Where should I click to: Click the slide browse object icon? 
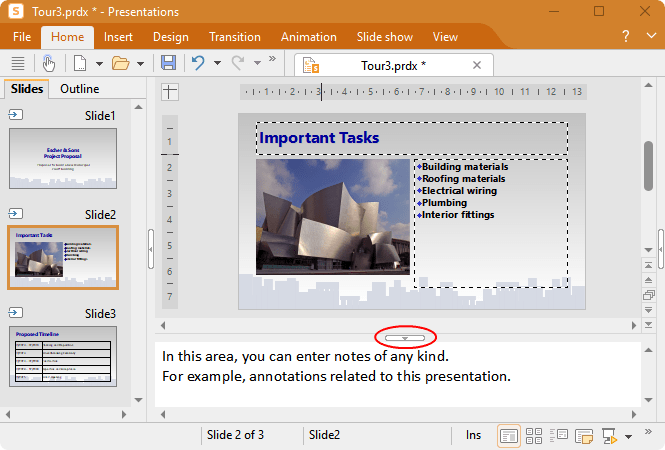[648, 294]
